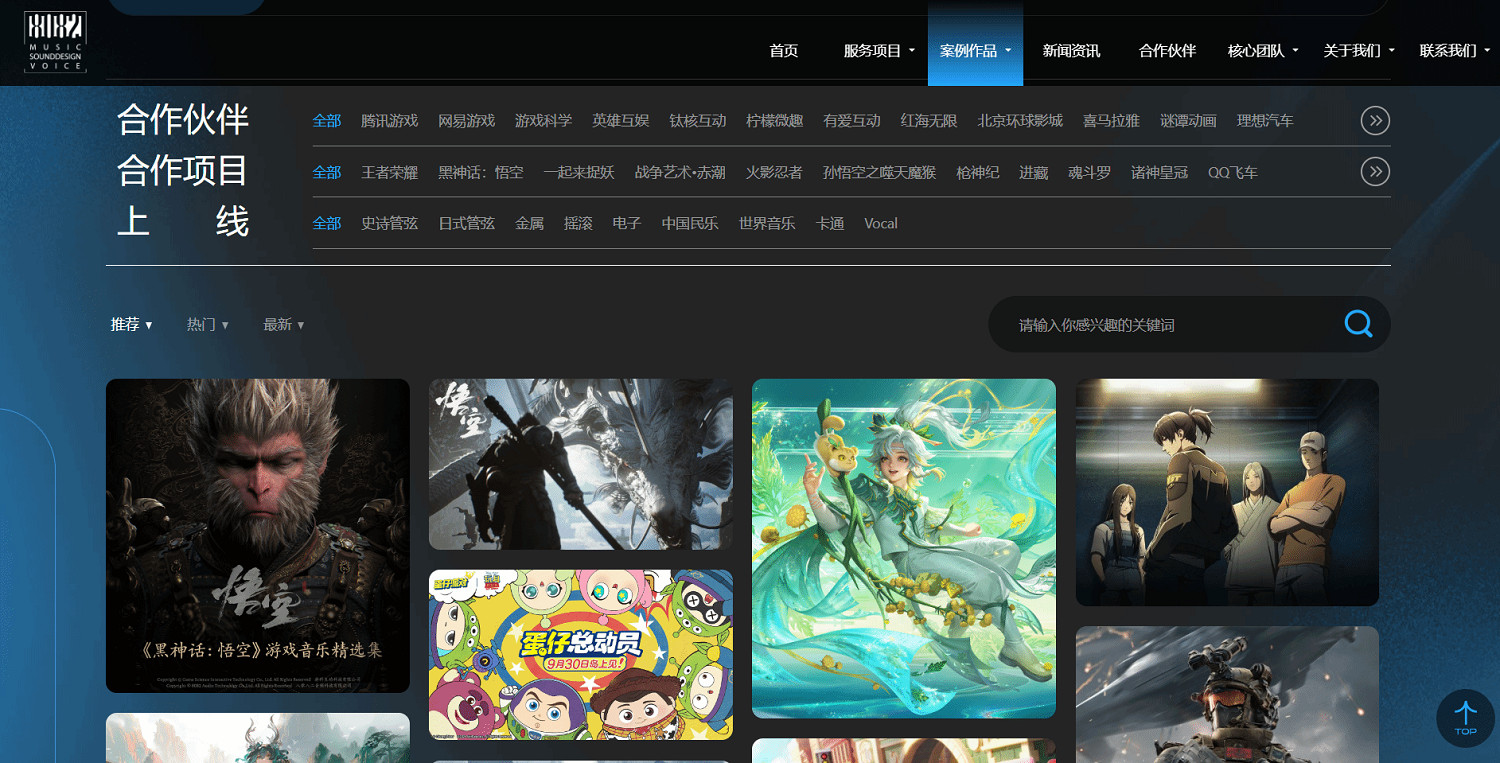Screen dimensions: 1500x763
Task: Click the MUSIC SOUNDDESIGN VOICE site logo
Action: coord(54,42)
